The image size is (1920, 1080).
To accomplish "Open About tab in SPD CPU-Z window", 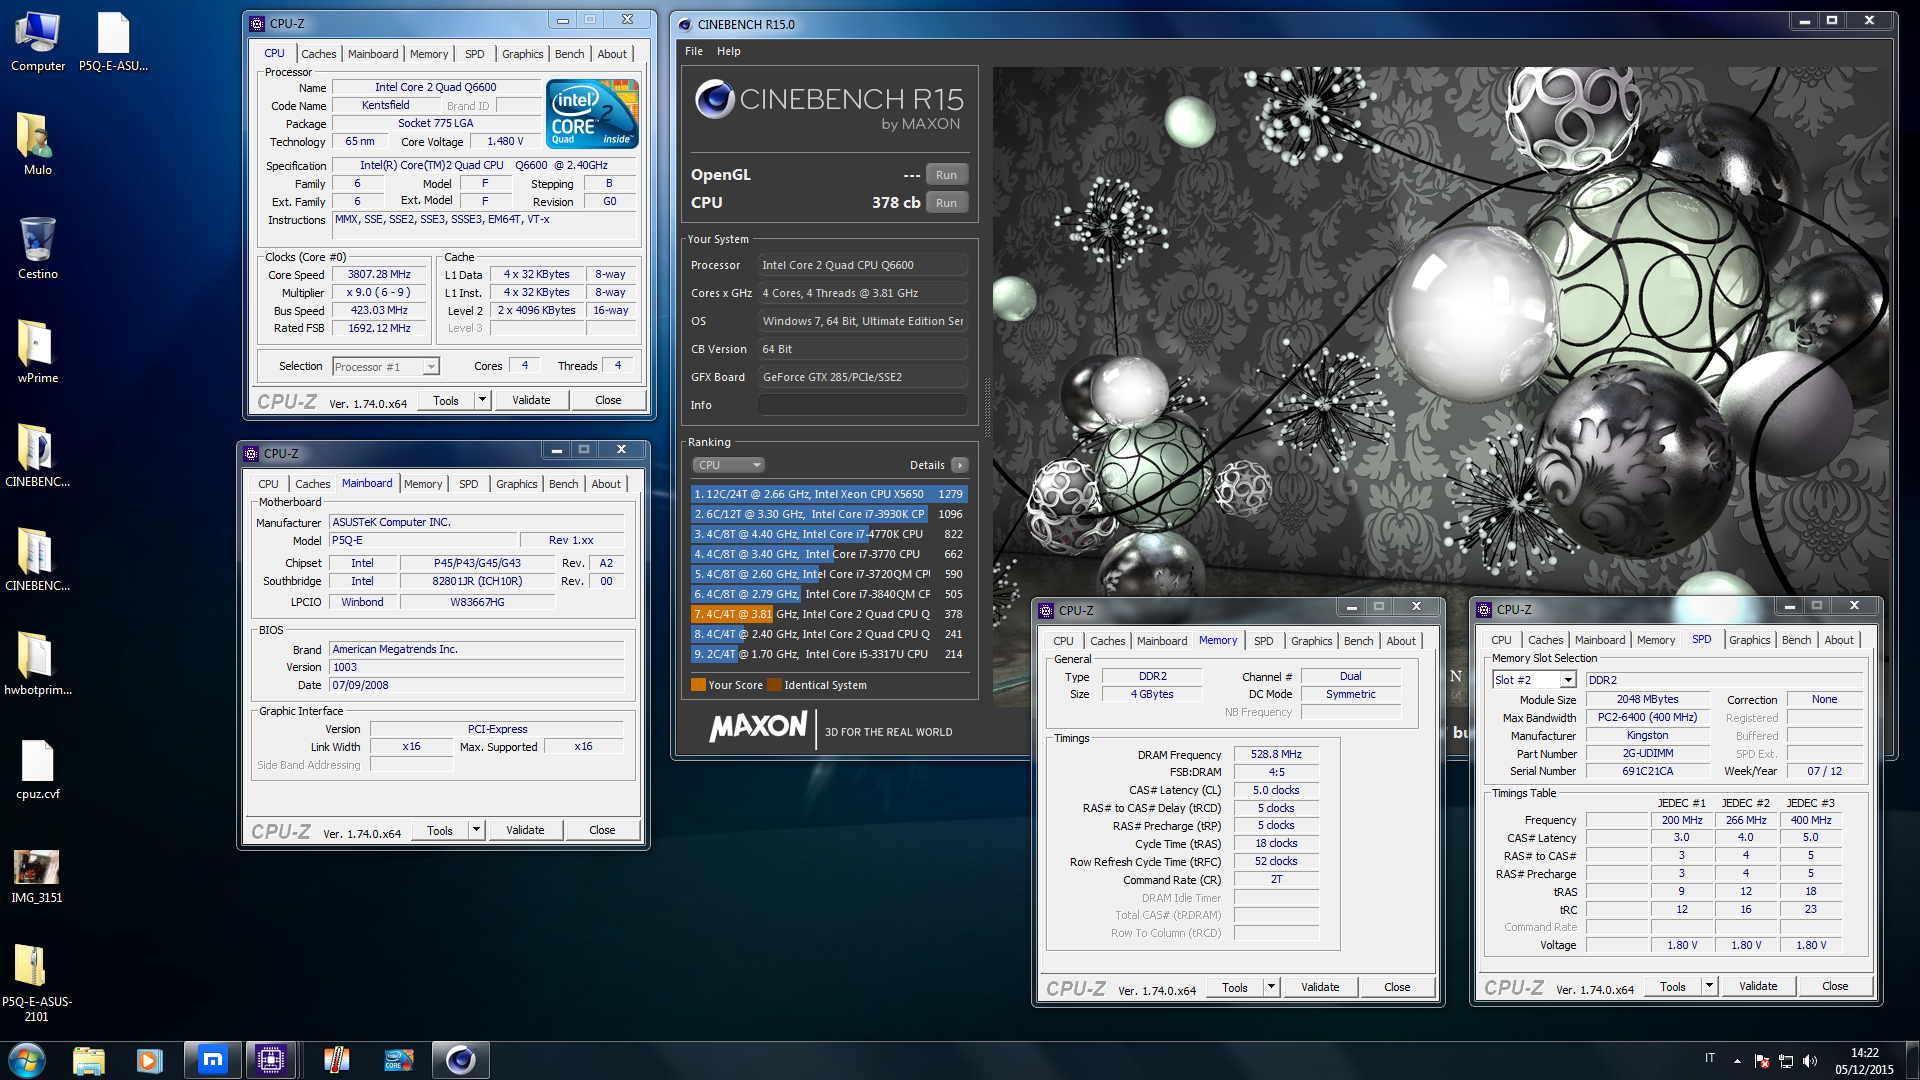I will (1838, 640).
